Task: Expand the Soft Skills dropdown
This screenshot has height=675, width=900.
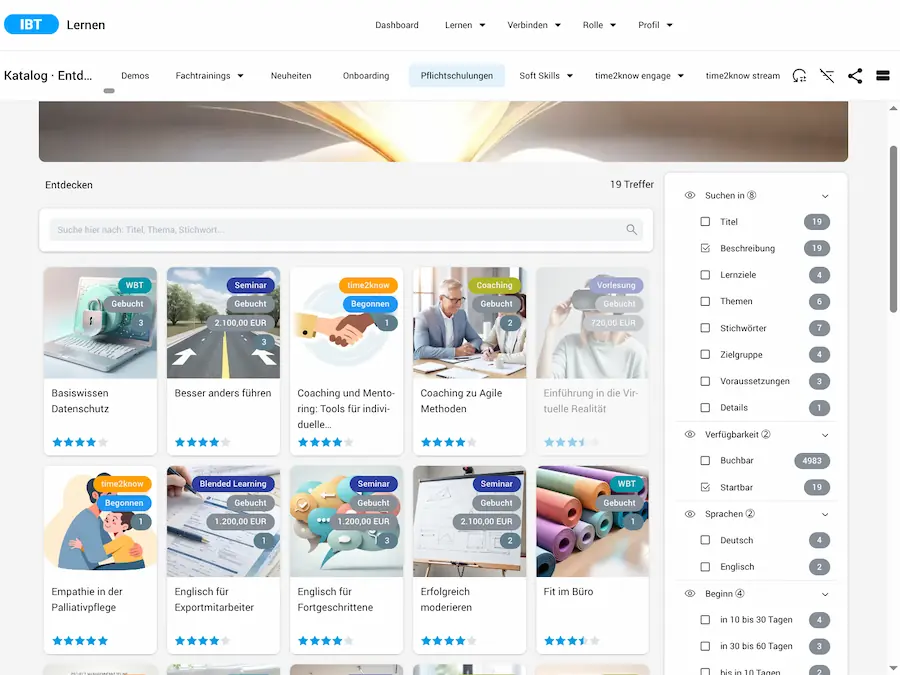Action: [x=546, y=76]
